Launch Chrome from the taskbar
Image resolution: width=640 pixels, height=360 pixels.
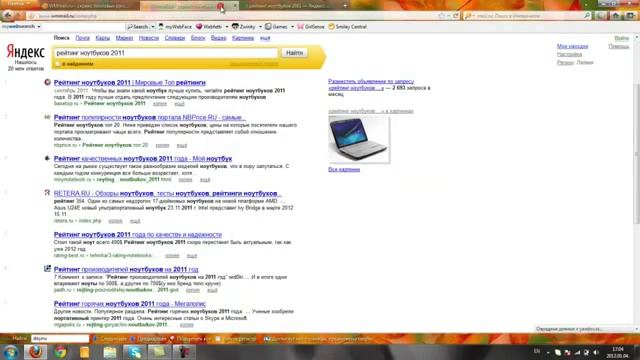(x=60, y=352)
